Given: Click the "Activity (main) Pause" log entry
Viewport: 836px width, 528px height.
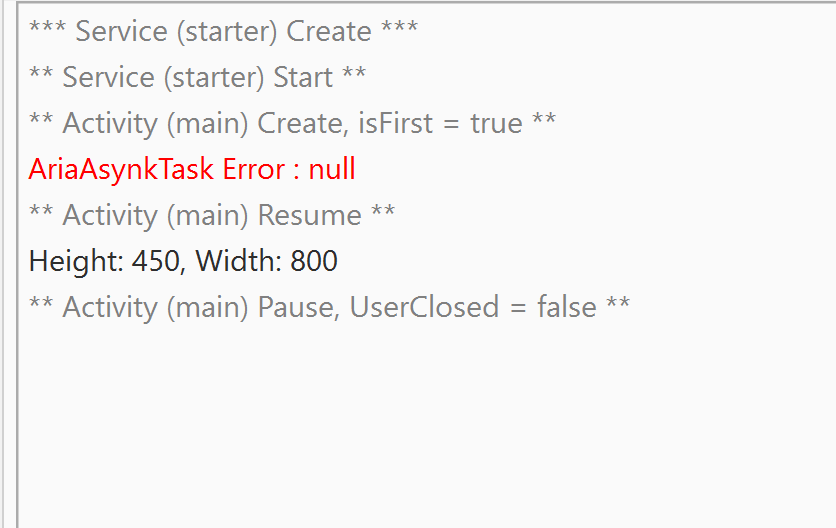Looking at the screenshot, I should 329,307.
